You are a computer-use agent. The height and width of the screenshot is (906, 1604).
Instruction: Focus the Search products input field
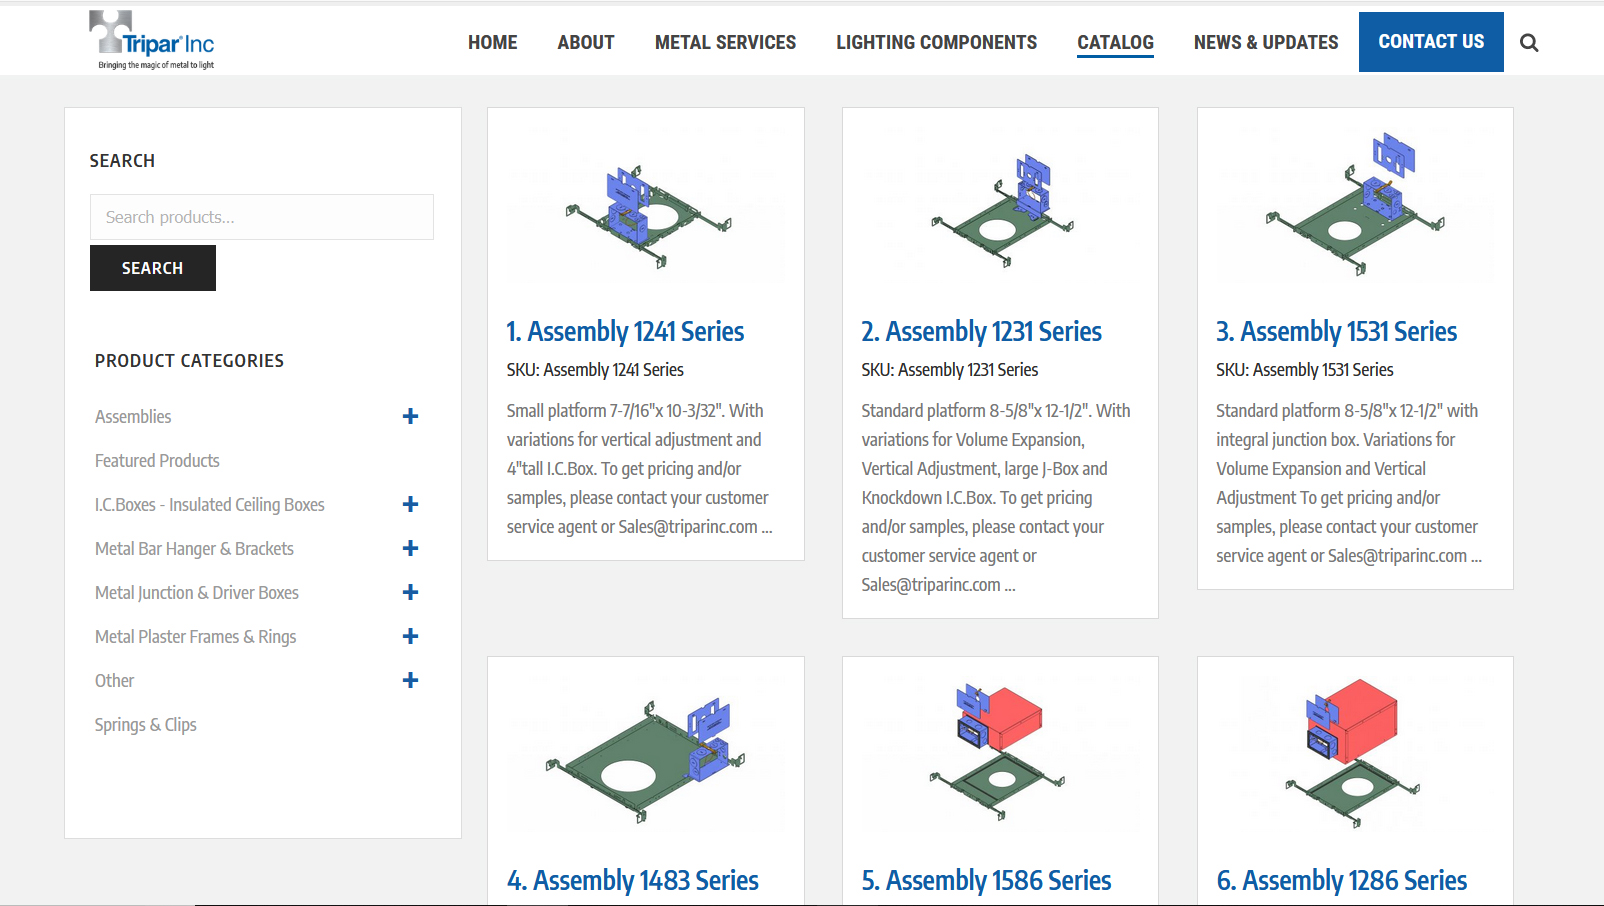[262, 217]
